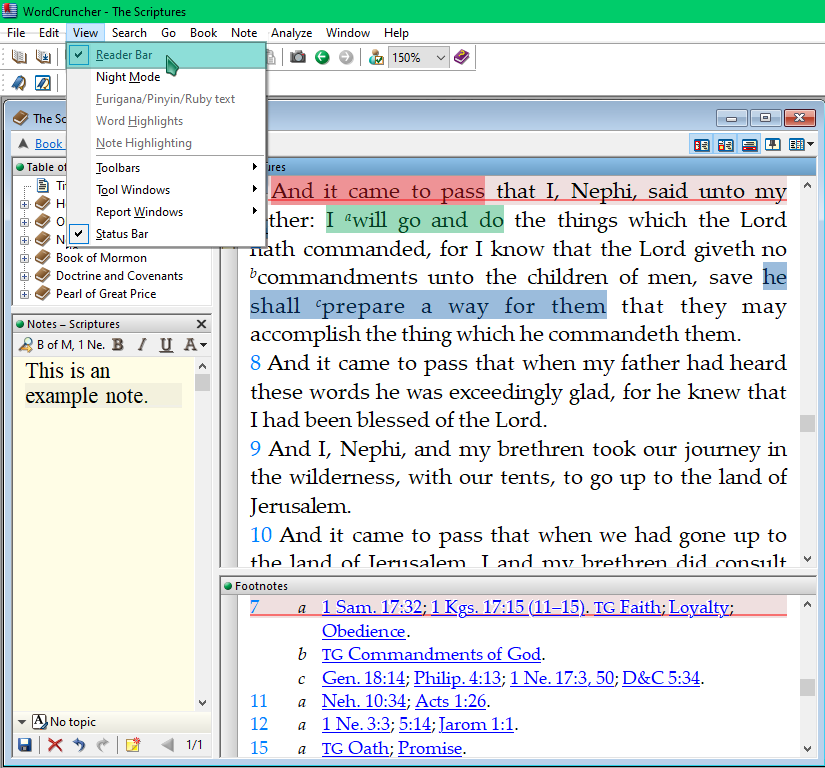Image resolution: width=825 pixels, height=768 pixels.
Task: Open the D&C 5:34 footnote link
Action: (661, 678)
